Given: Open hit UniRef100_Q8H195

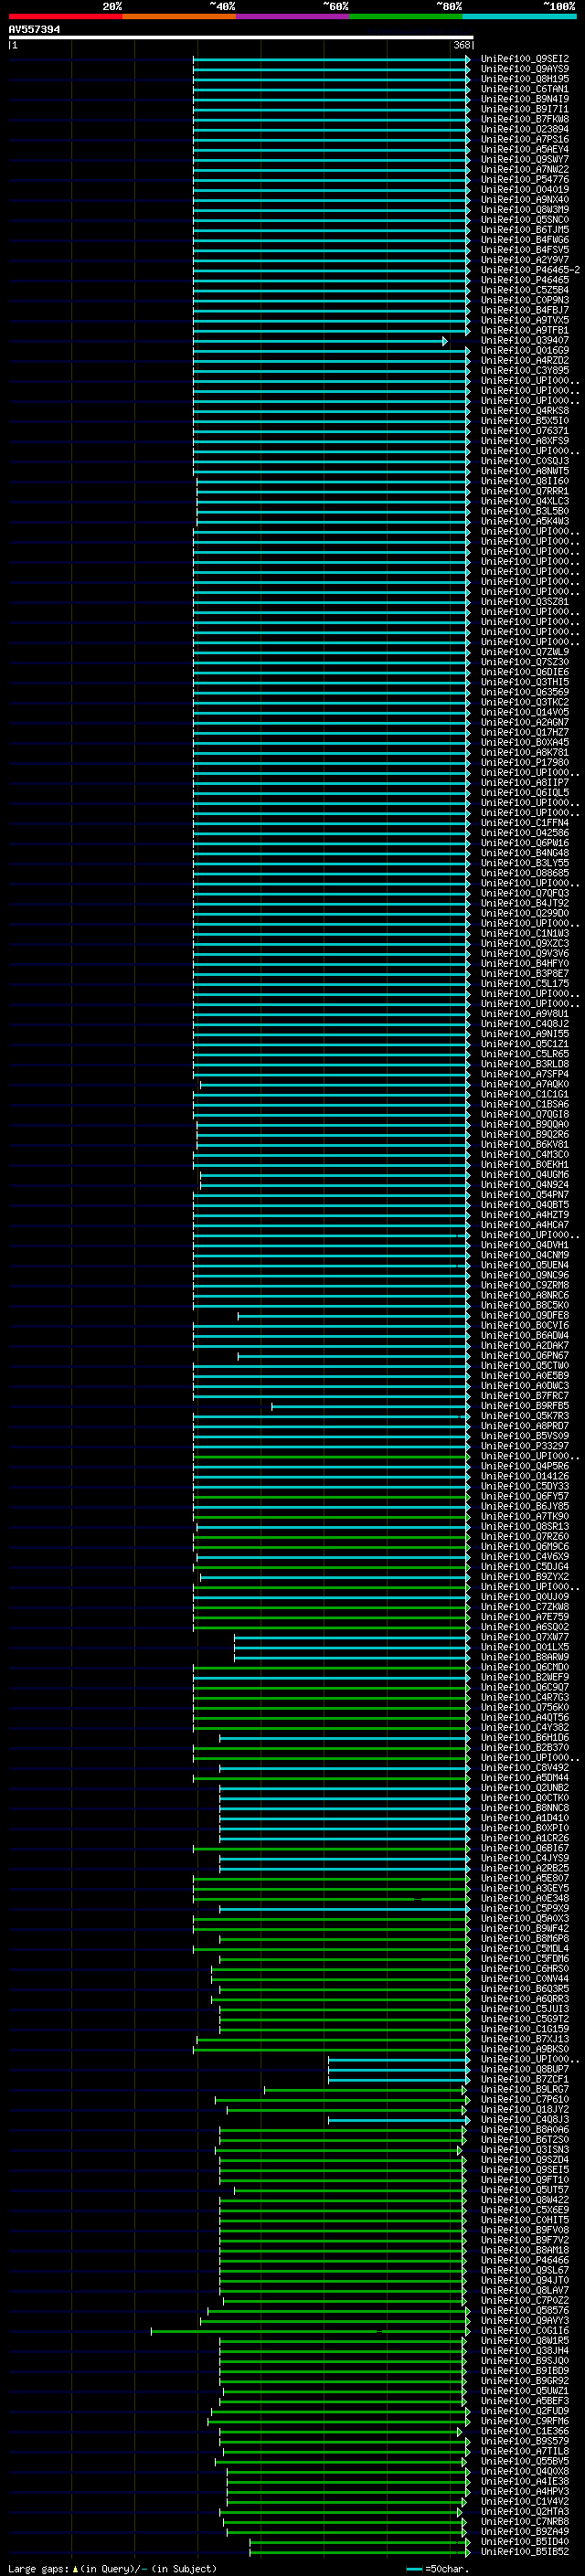Looking at the screenshot, I should [525, 79].
